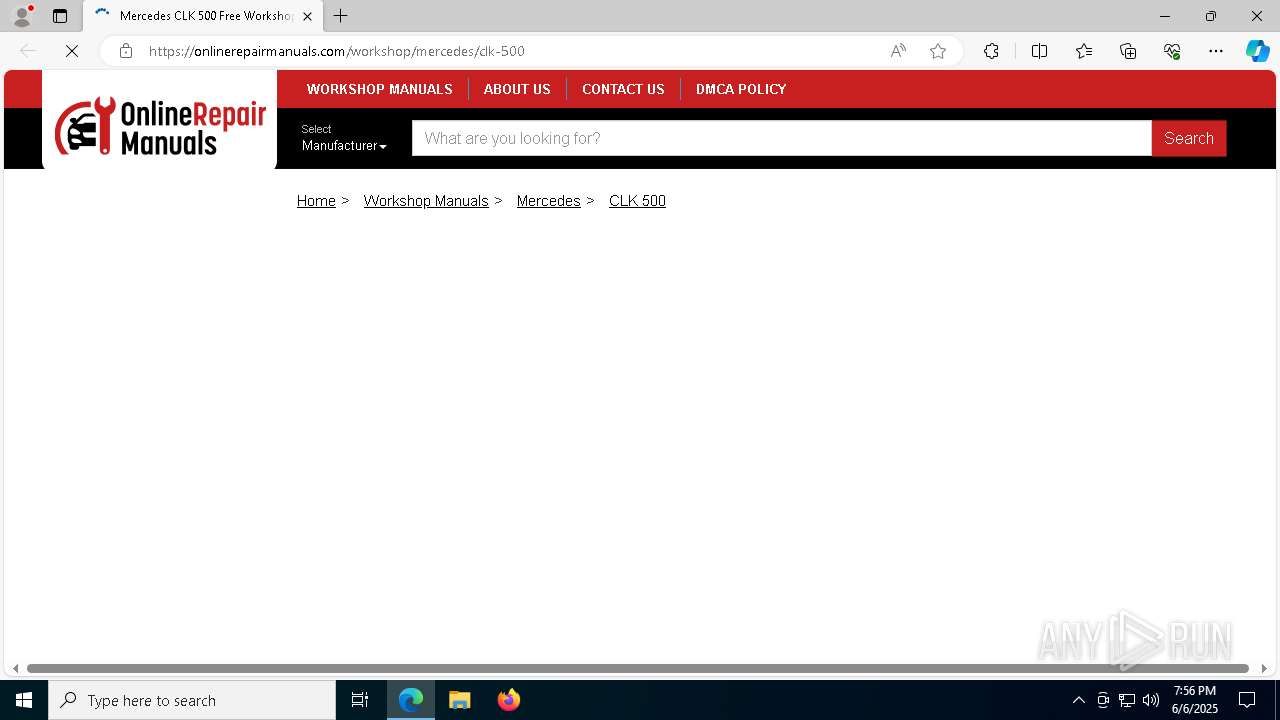Click the Meet Now tray icon
This screenshot has width=1280, height=720.
[x=1103, y=700]
